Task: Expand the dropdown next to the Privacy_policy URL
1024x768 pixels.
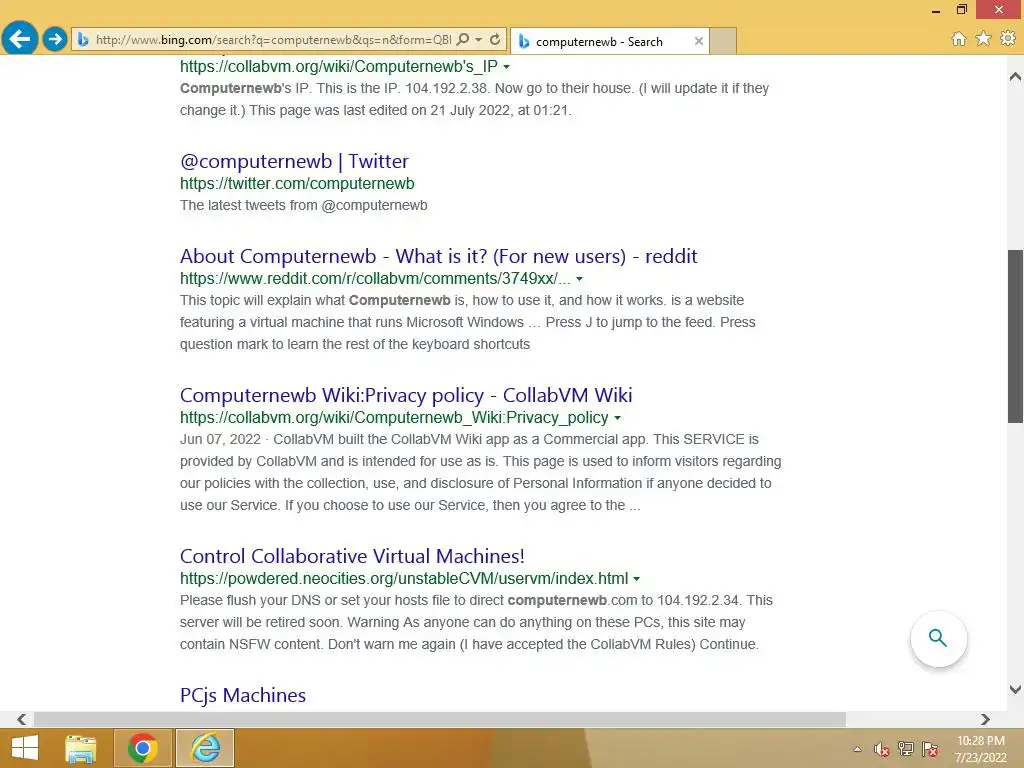Action: pyautogui.click(x=617, y=418)
